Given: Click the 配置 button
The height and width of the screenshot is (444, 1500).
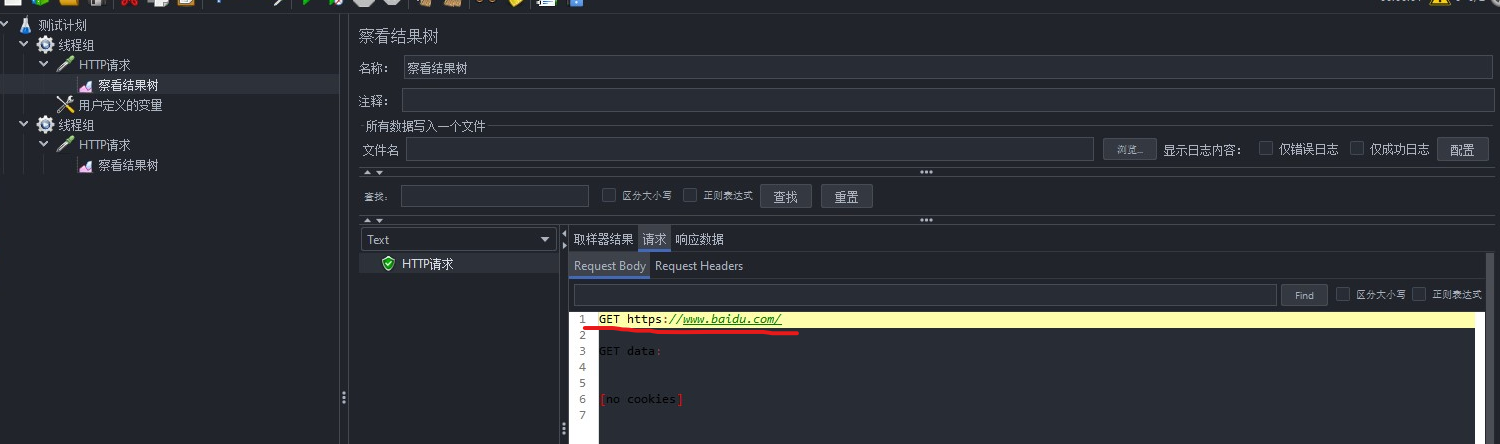Looking at the screenshot, I should click(x=1462, y=149).
